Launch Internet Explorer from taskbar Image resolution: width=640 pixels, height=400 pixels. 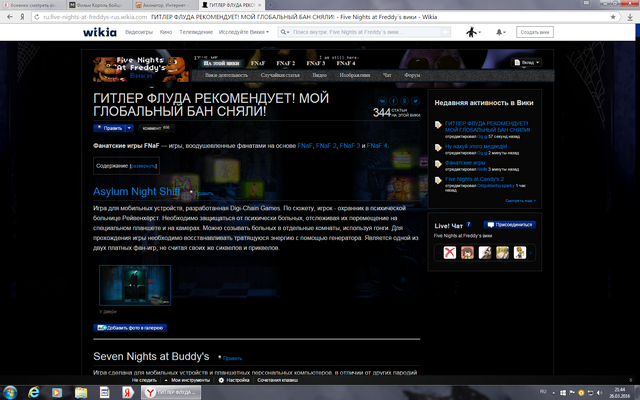(33, 393)
